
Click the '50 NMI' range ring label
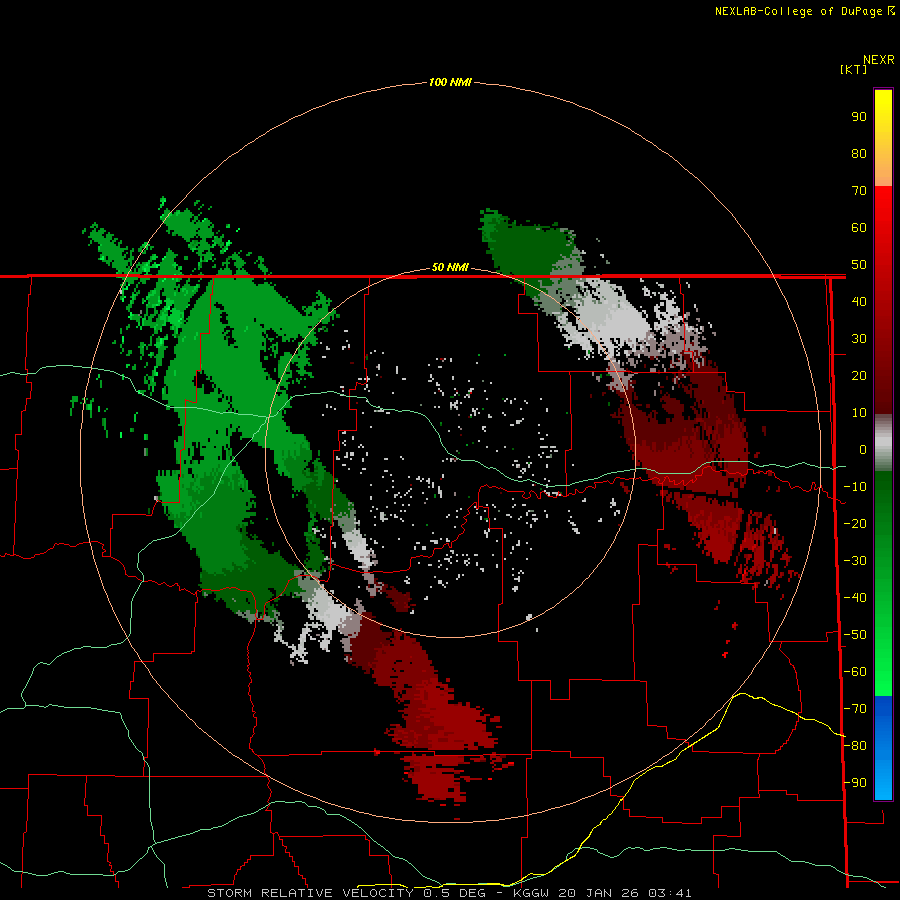[x=450, y=267]
